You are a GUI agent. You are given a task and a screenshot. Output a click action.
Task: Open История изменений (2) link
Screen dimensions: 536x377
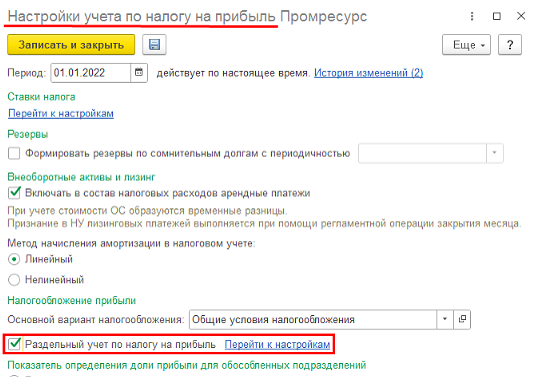tap(368, 73)
